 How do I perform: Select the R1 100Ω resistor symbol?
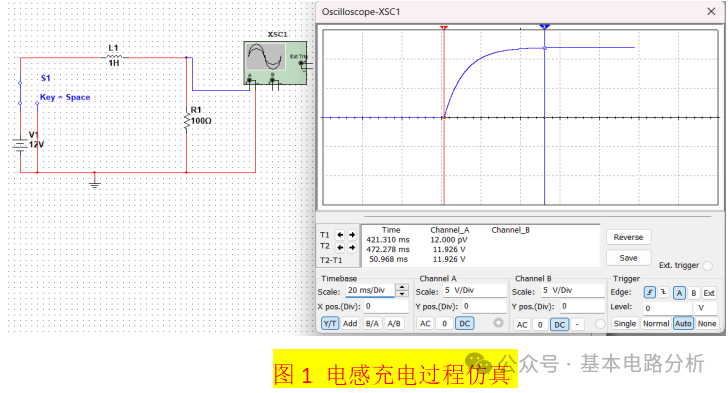(187, 121)
